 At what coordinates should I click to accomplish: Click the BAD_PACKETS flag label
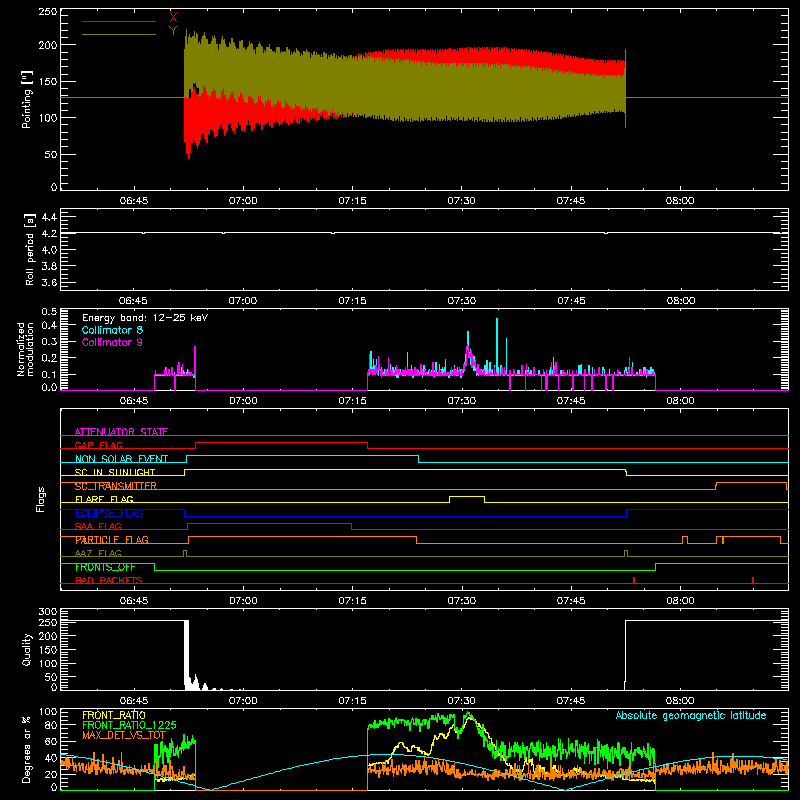click(x=109, y=580)
